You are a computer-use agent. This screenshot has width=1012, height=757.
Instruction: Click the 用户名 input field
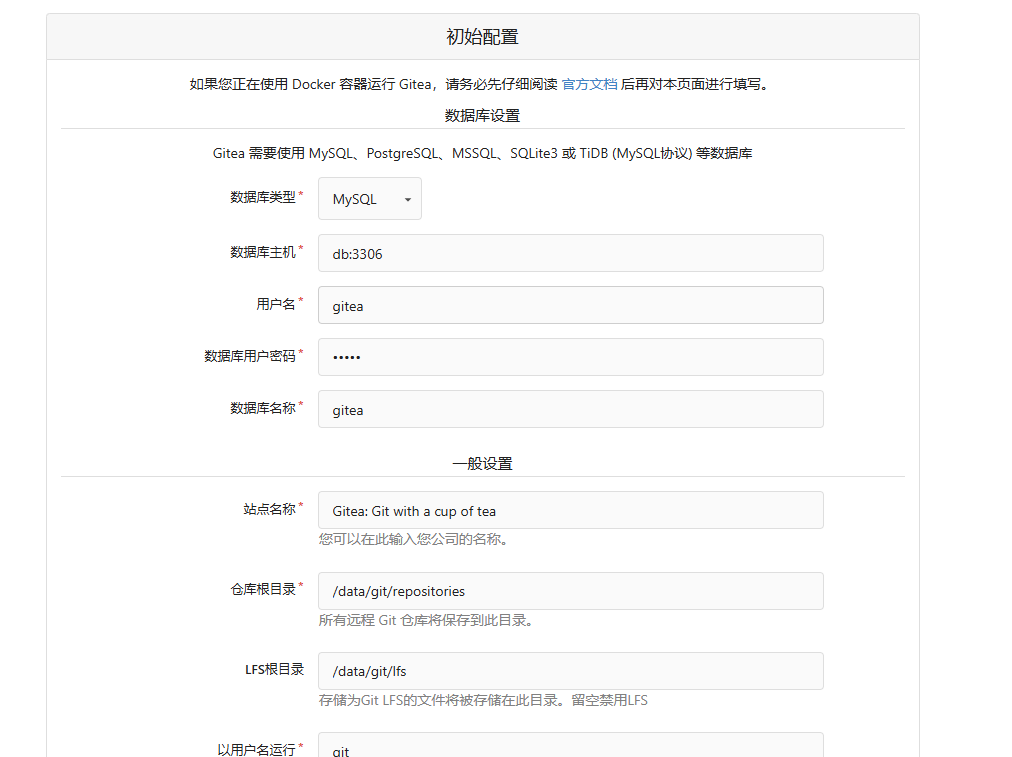point(570,305)
